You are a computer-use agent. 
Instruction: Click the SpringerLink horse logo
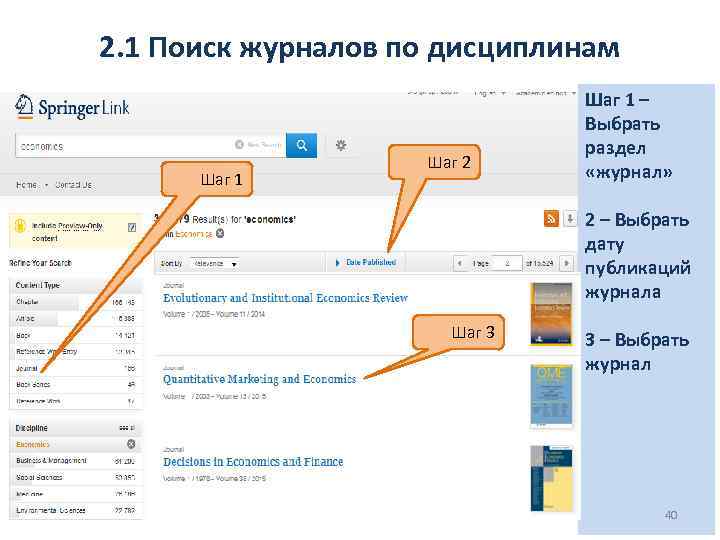tap(23, 107)
